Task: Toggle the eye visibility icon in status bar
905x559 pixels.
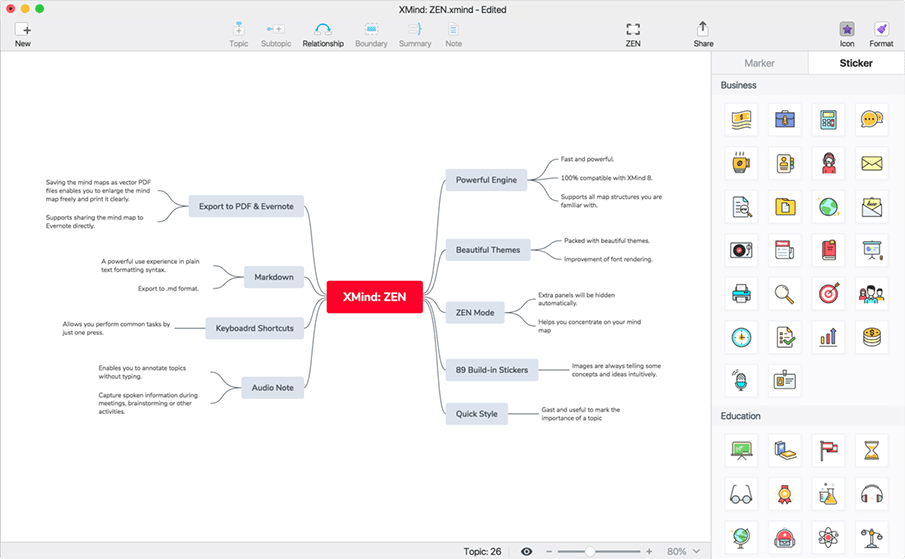Action: [x=527, y=551]
